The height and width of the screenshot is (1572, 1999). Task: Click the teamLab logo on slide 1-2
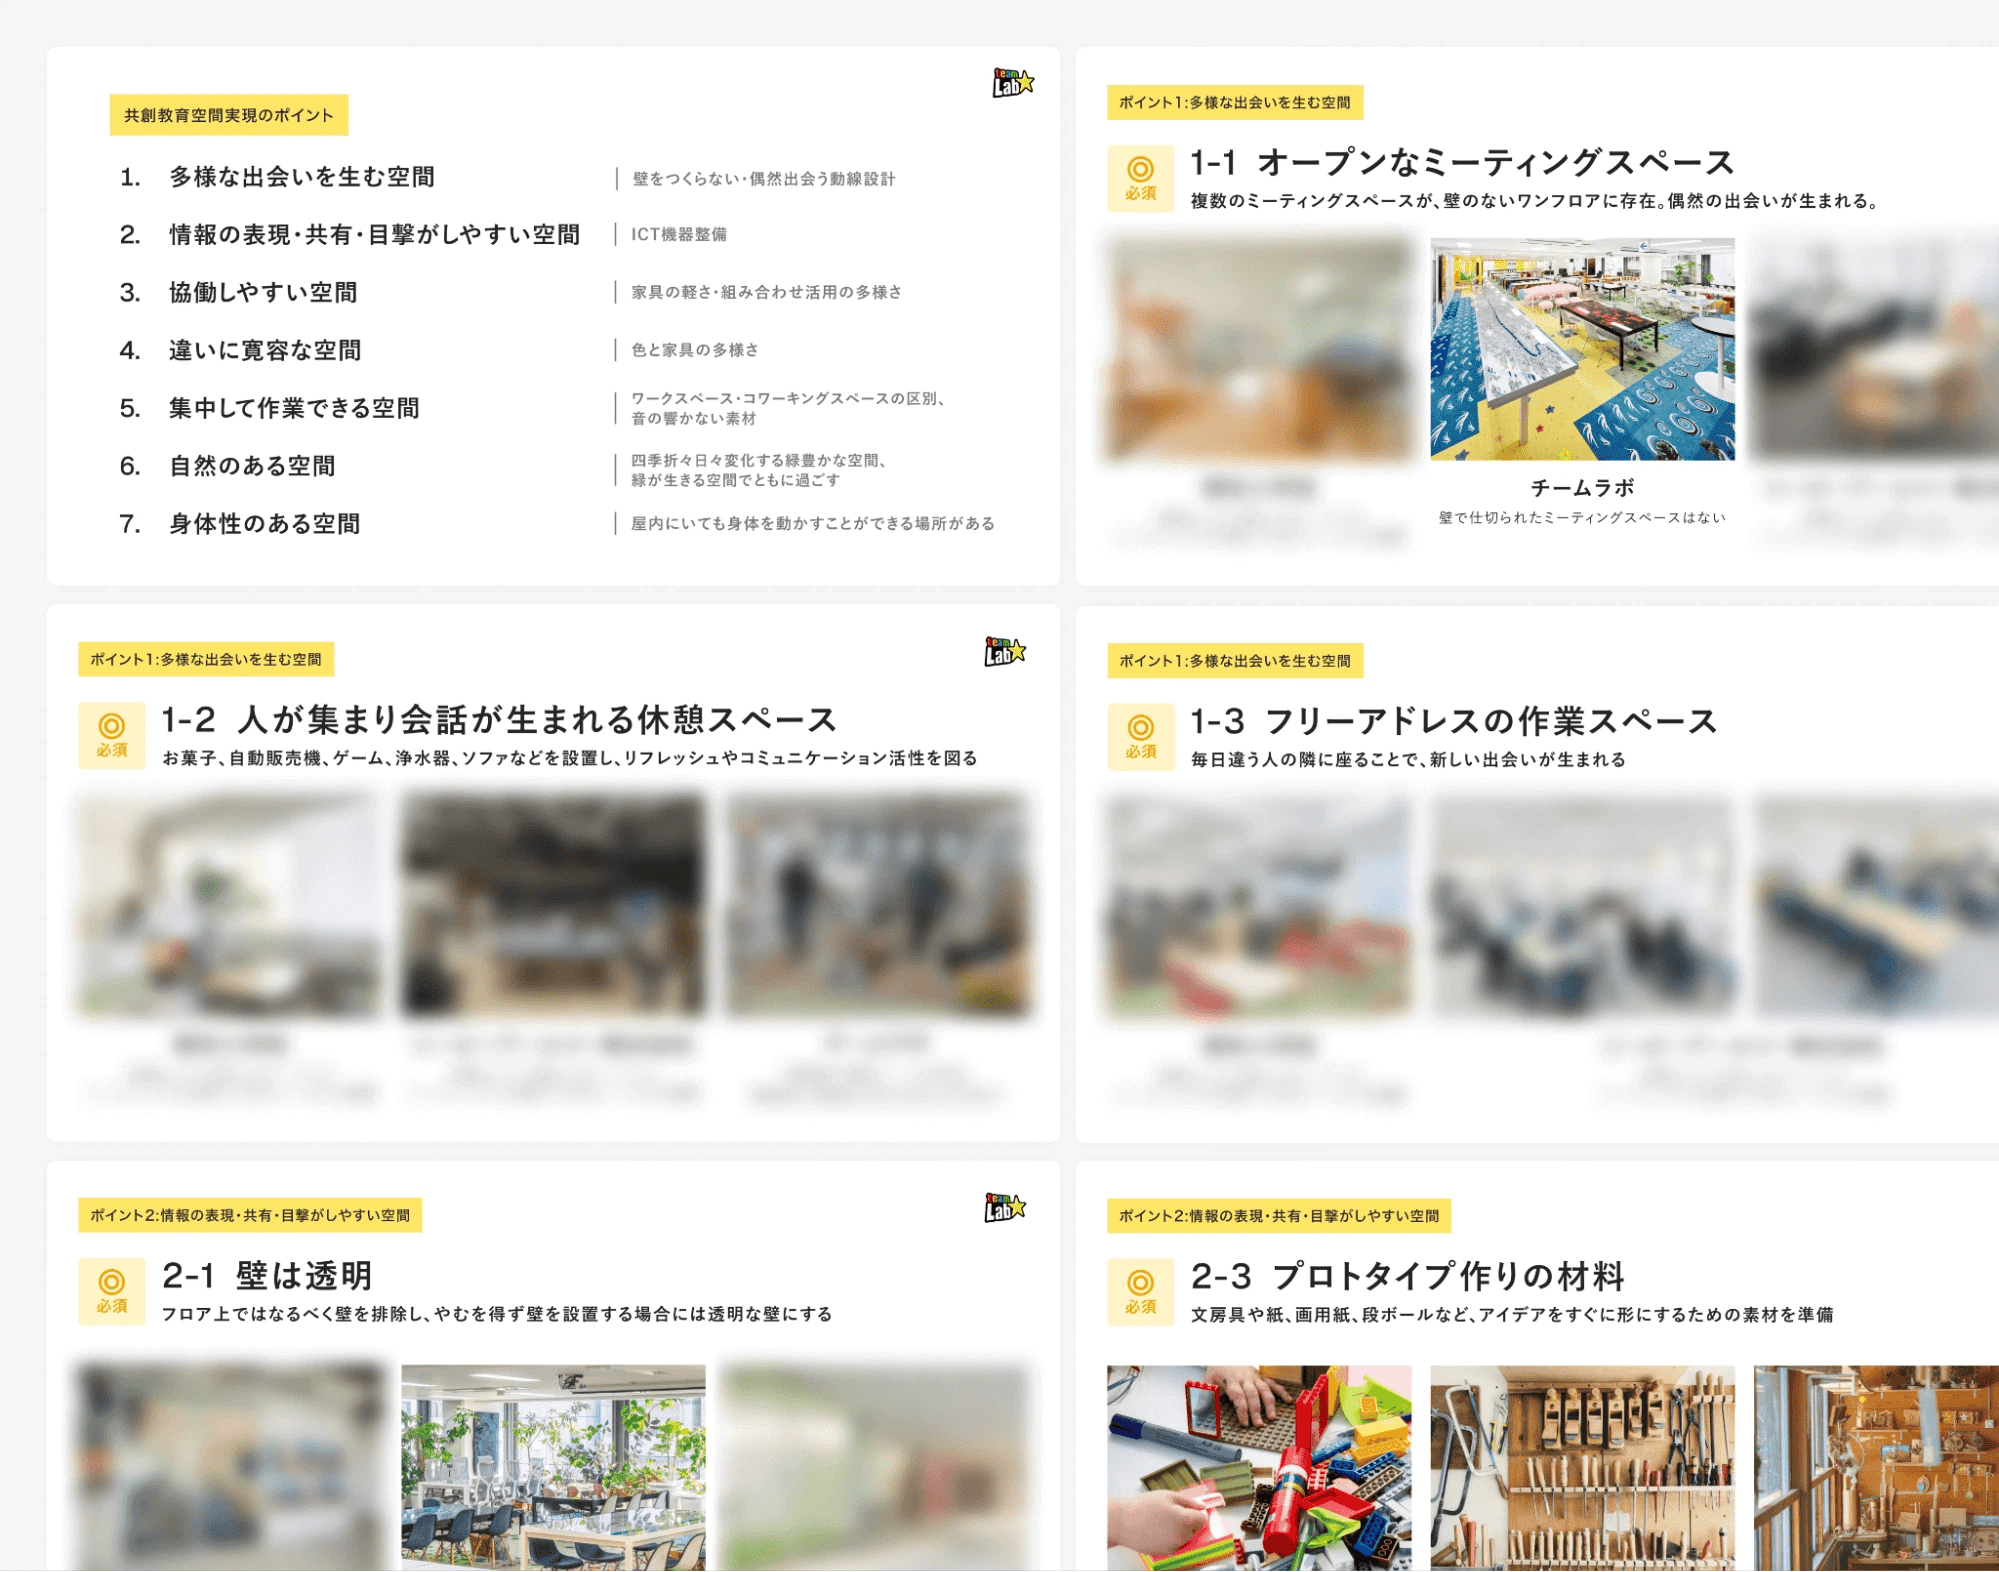click(x=1004, y=652)
